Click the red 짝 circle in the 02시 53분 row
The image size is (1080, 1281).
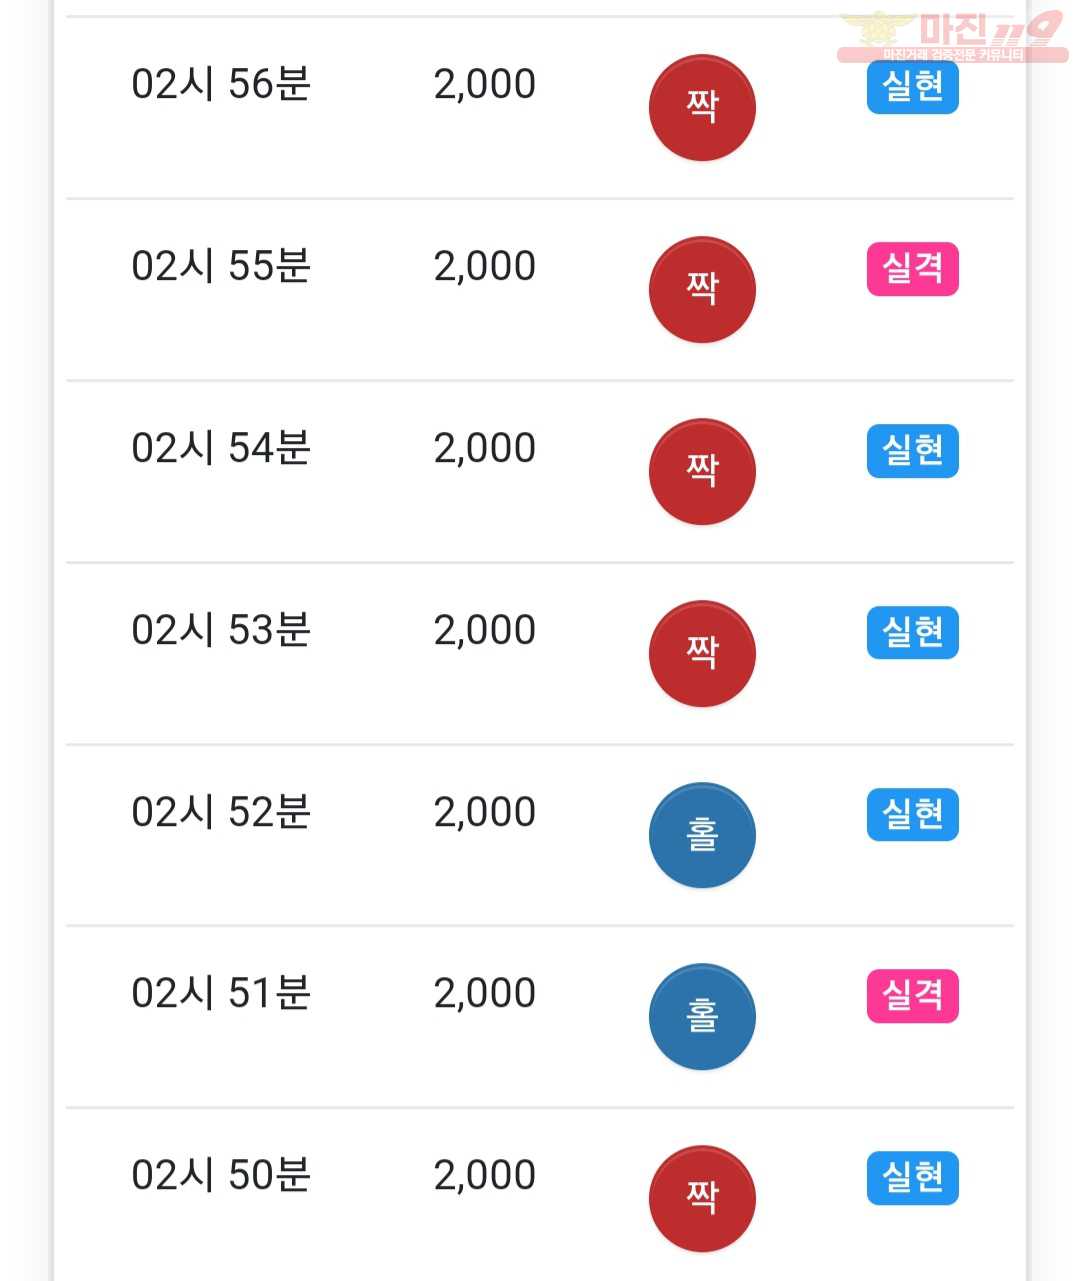[x=702, y=653]
